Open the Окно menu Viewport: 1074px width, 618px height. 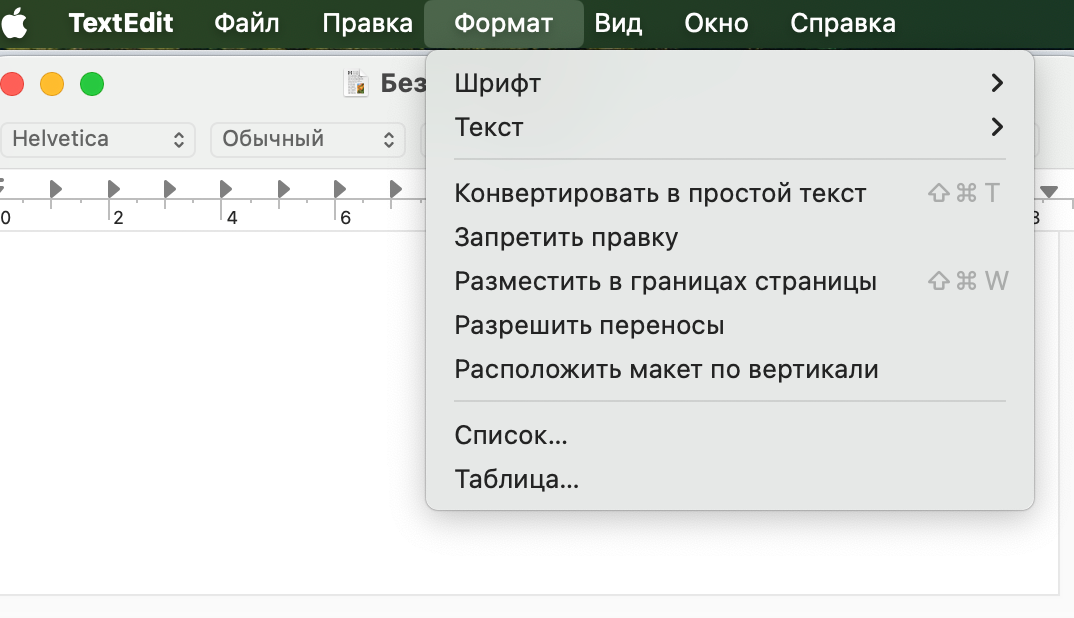click(x=716, y=22)
